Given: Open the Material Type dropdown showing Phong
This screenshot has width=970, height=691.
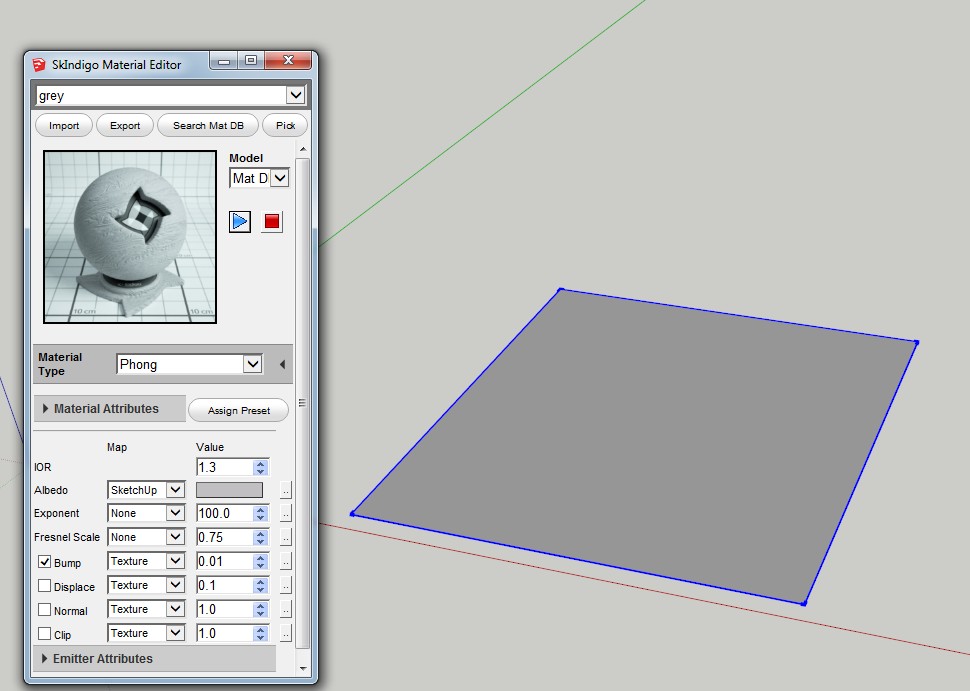Looking at the screenshot, I should pyautogui.click(x=189, y=365).
